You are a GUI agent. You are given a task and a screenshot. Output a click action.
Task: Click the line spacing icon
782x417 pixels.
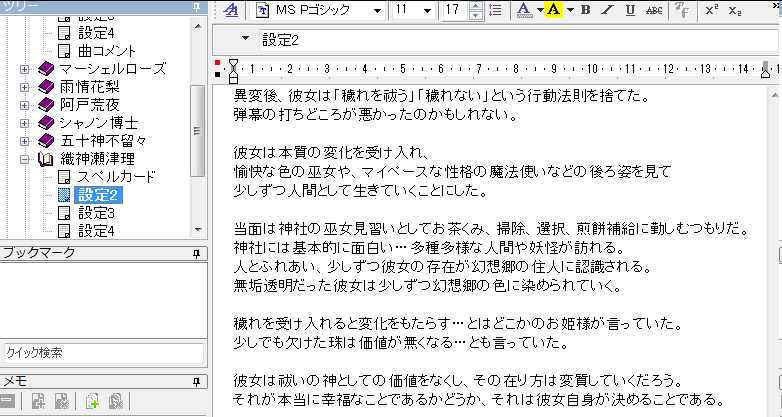[495, 10]
